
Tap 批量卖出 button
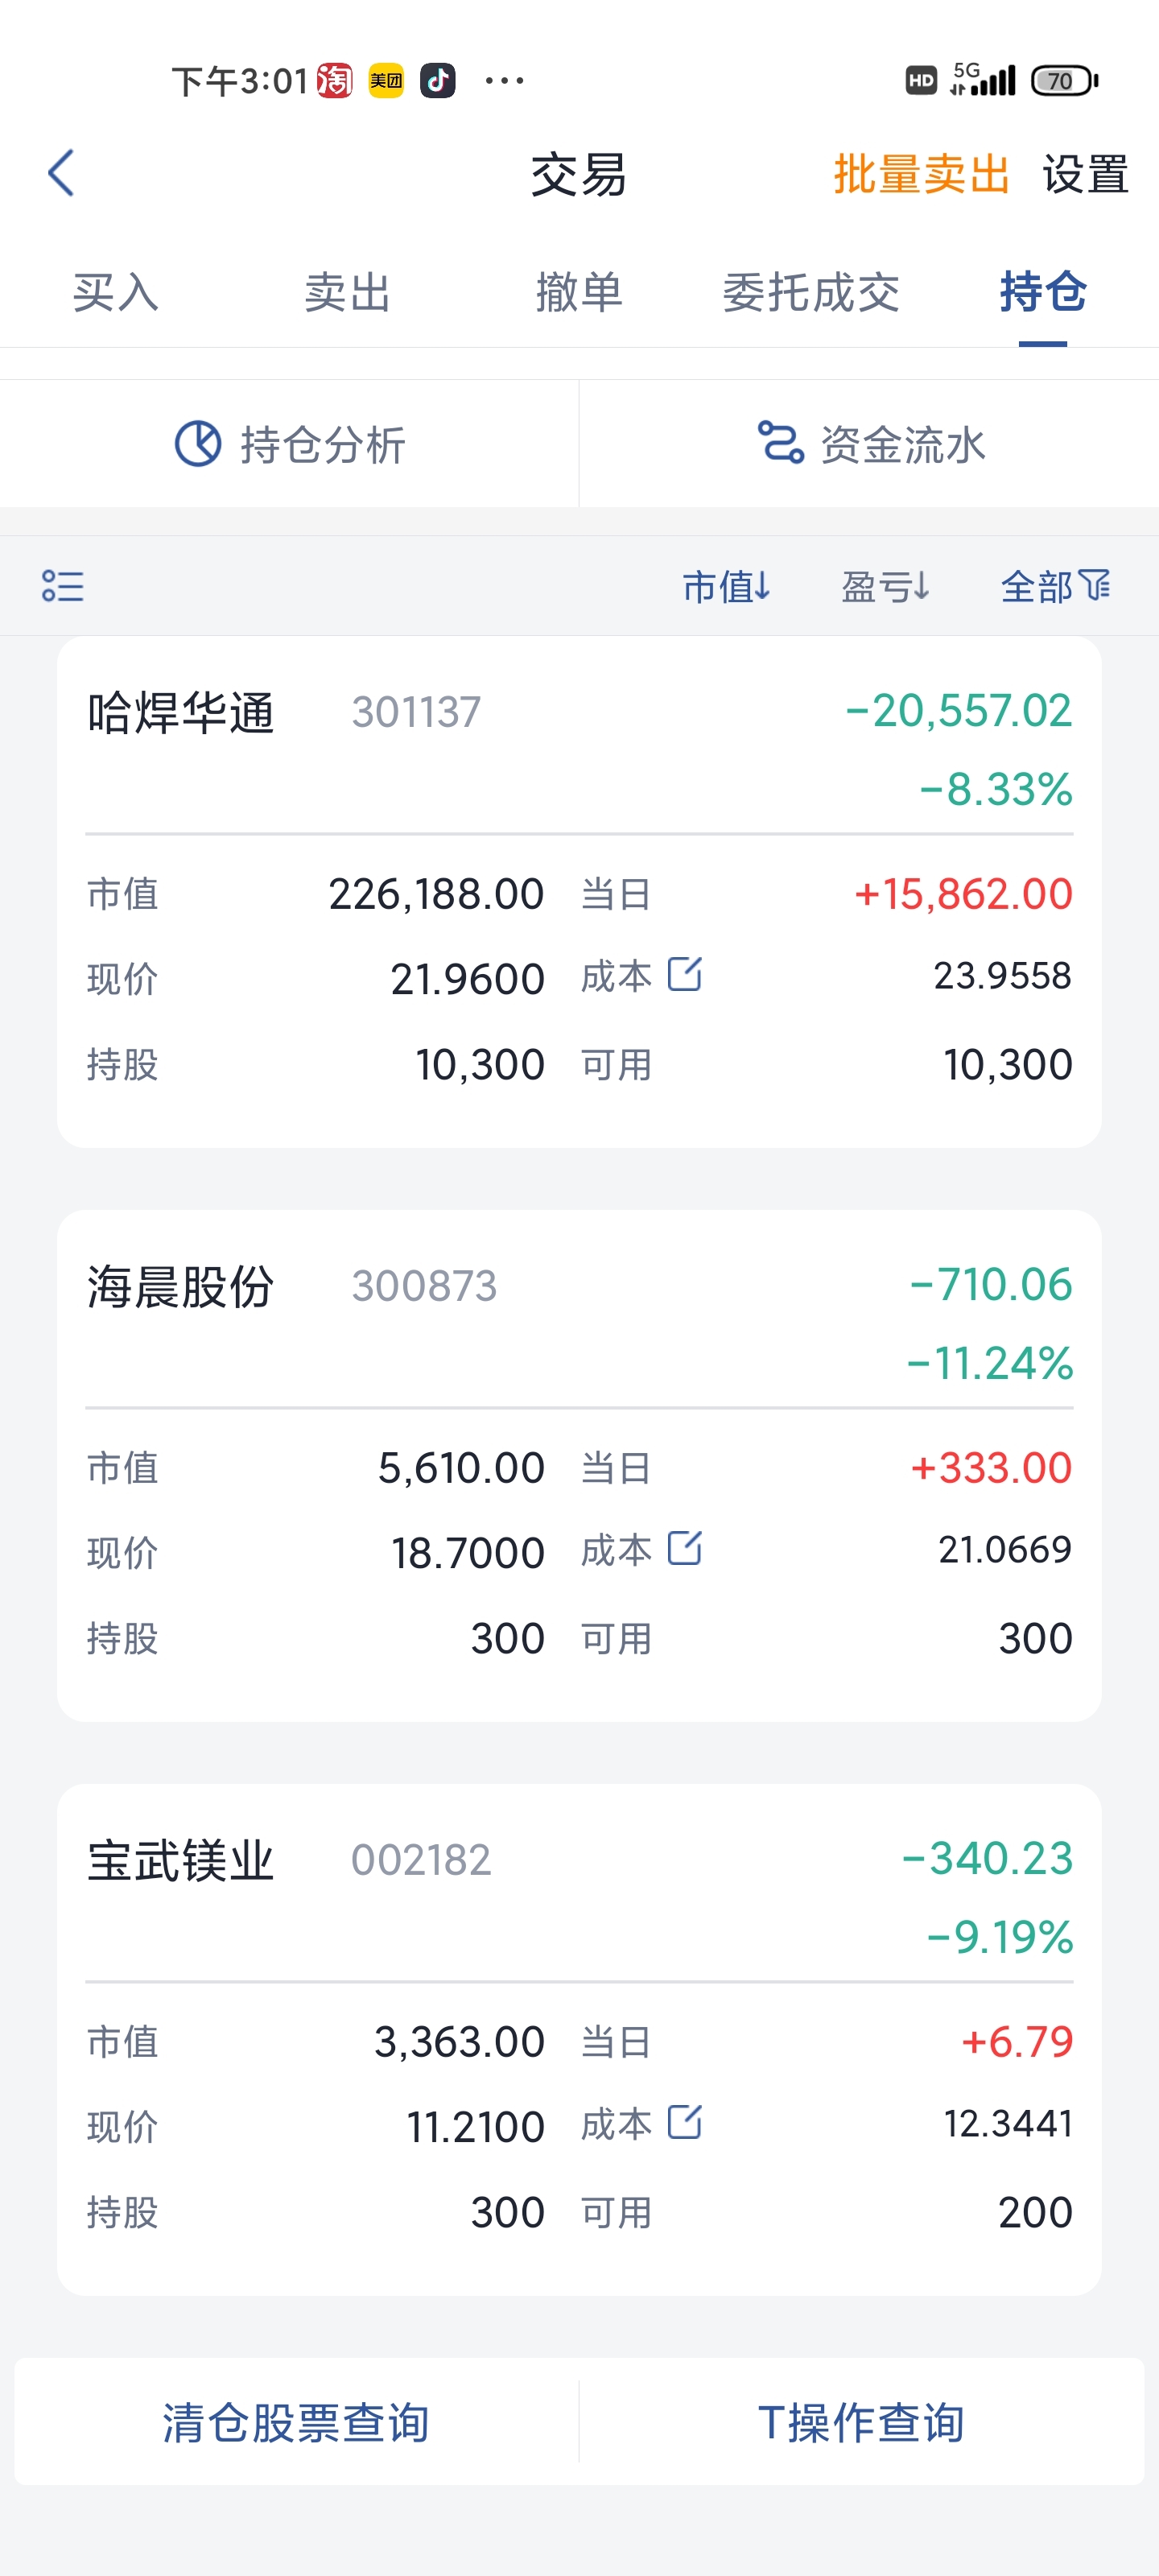[x=922, y=174]
